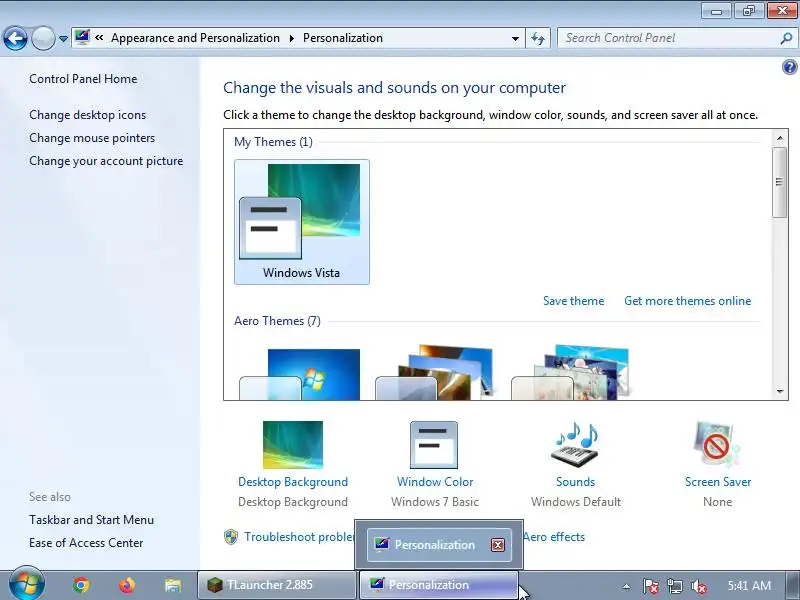Open Help with the question mark icon
Viewport: 800px width, 600px height.
pyautogui.click(x=789, y=67)
